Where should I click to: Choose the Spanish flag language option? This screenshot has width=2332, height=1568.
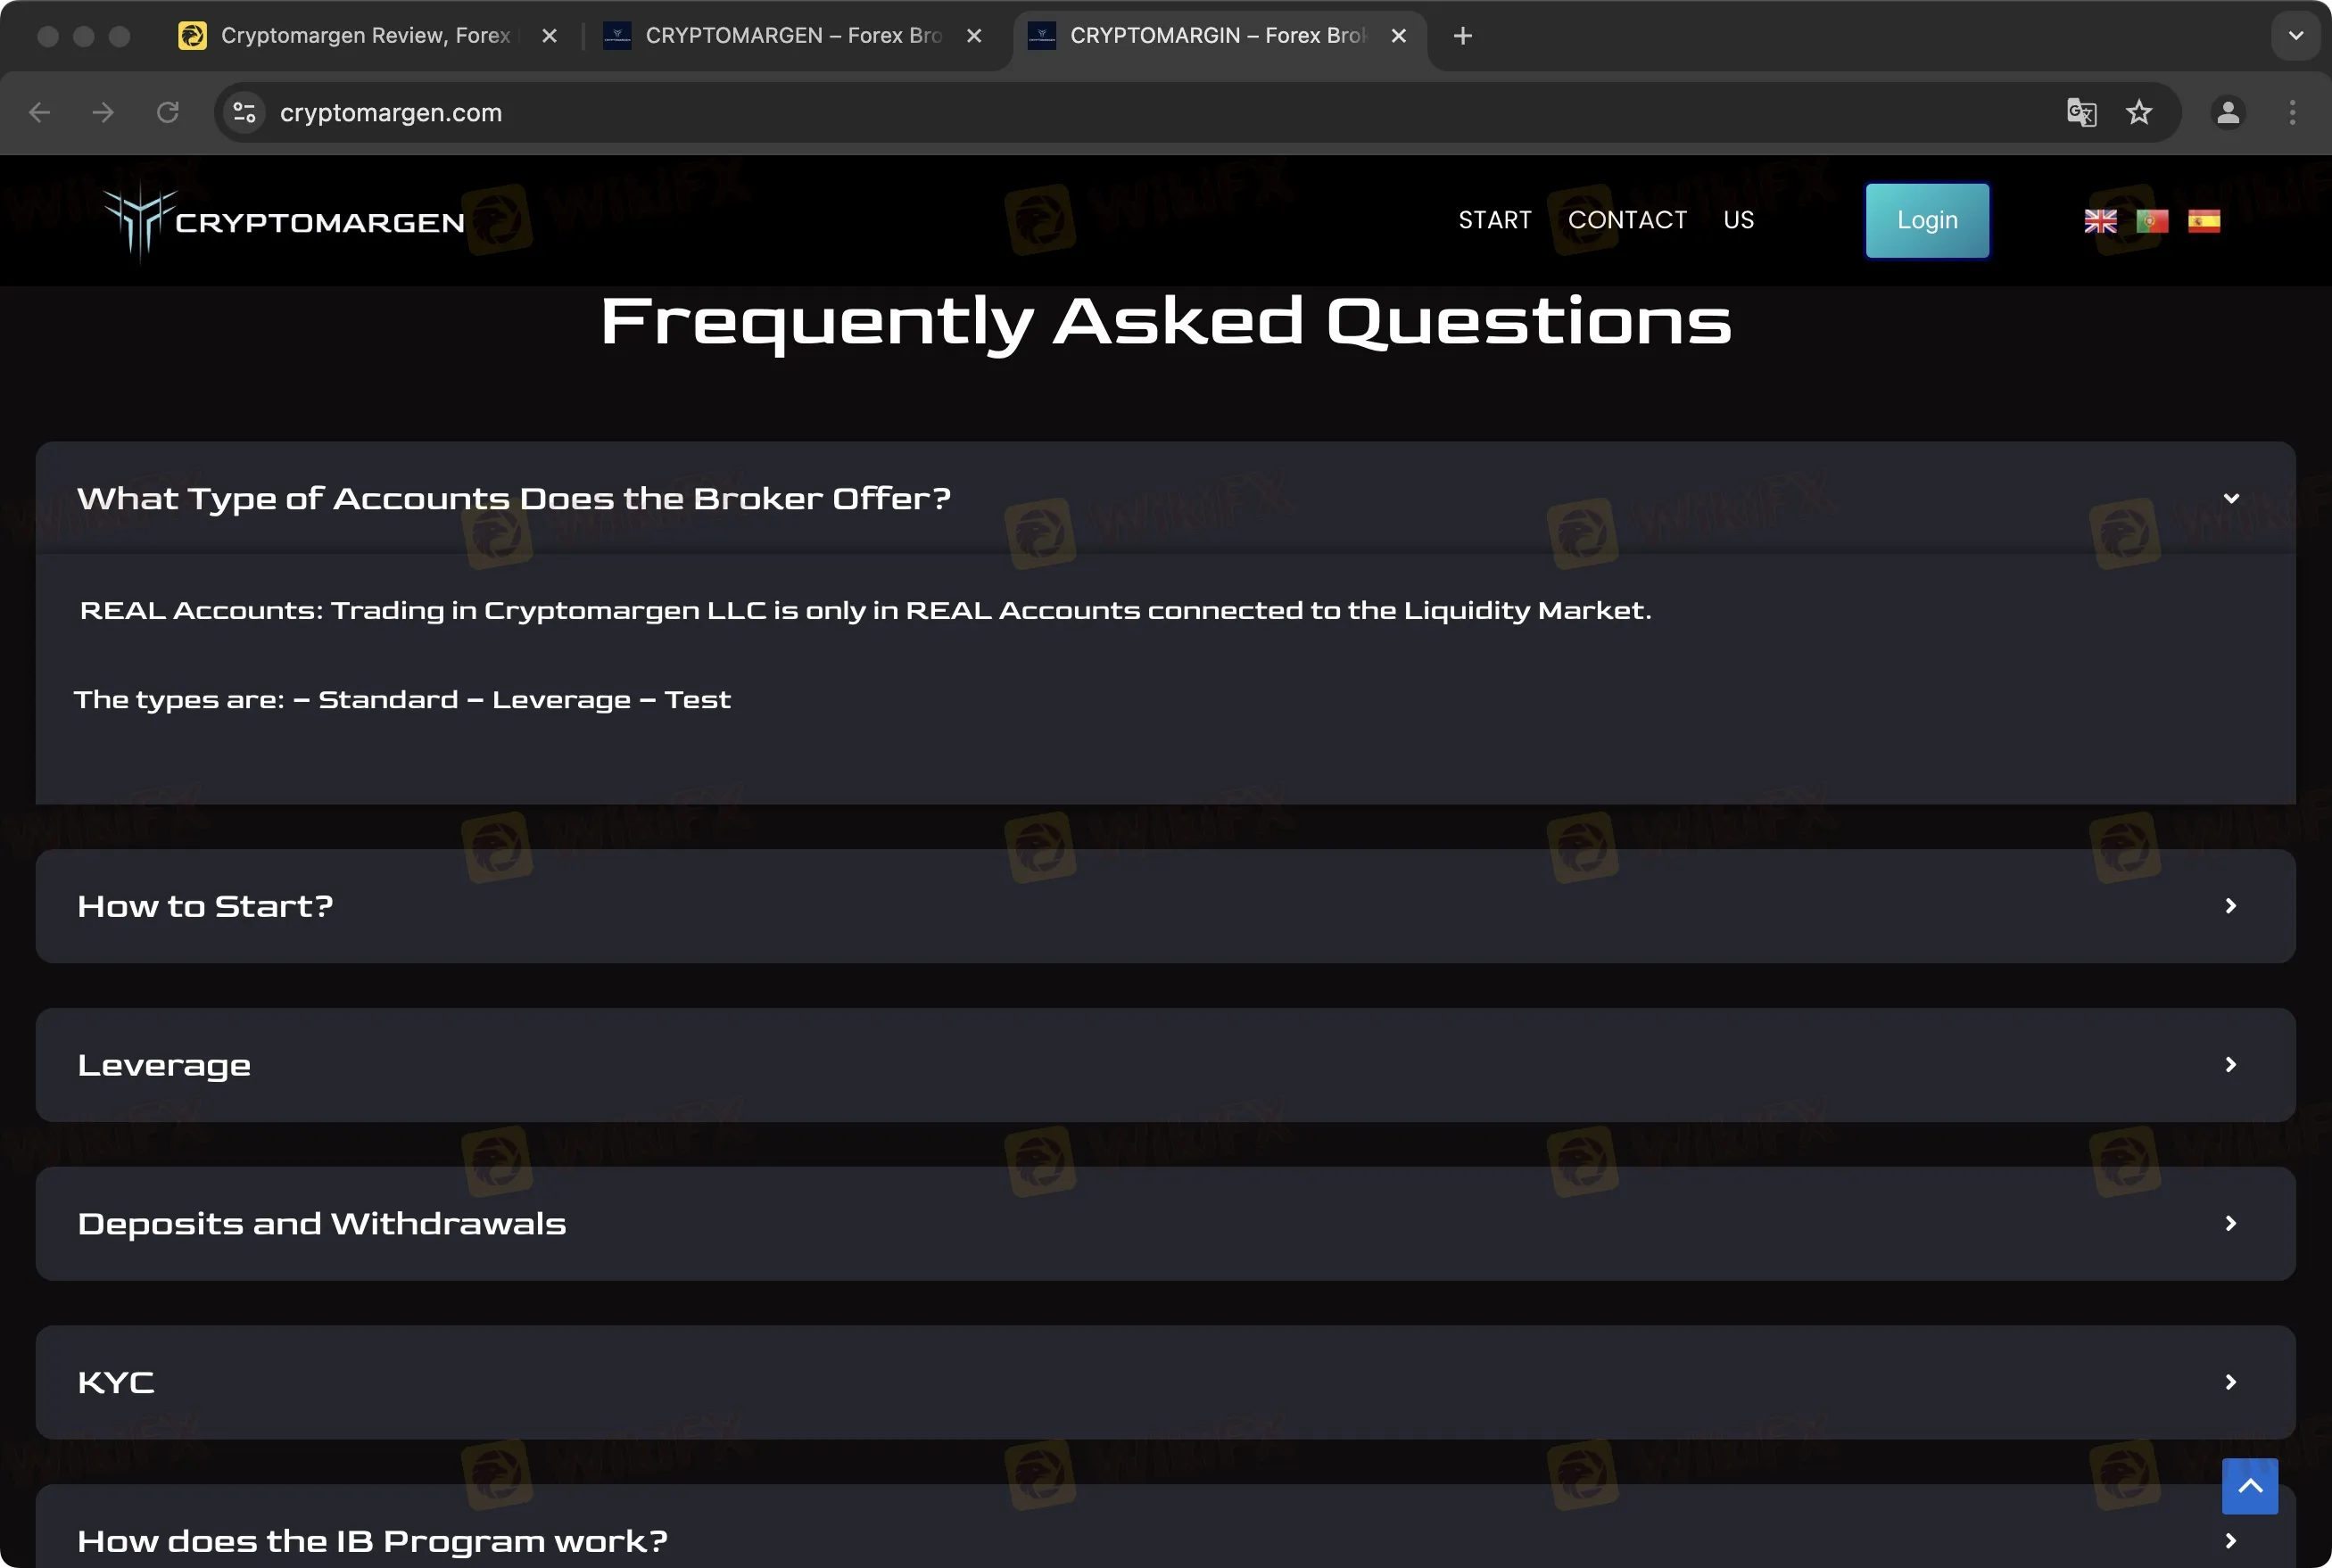pyautogui.click(x=2206, y=220)
